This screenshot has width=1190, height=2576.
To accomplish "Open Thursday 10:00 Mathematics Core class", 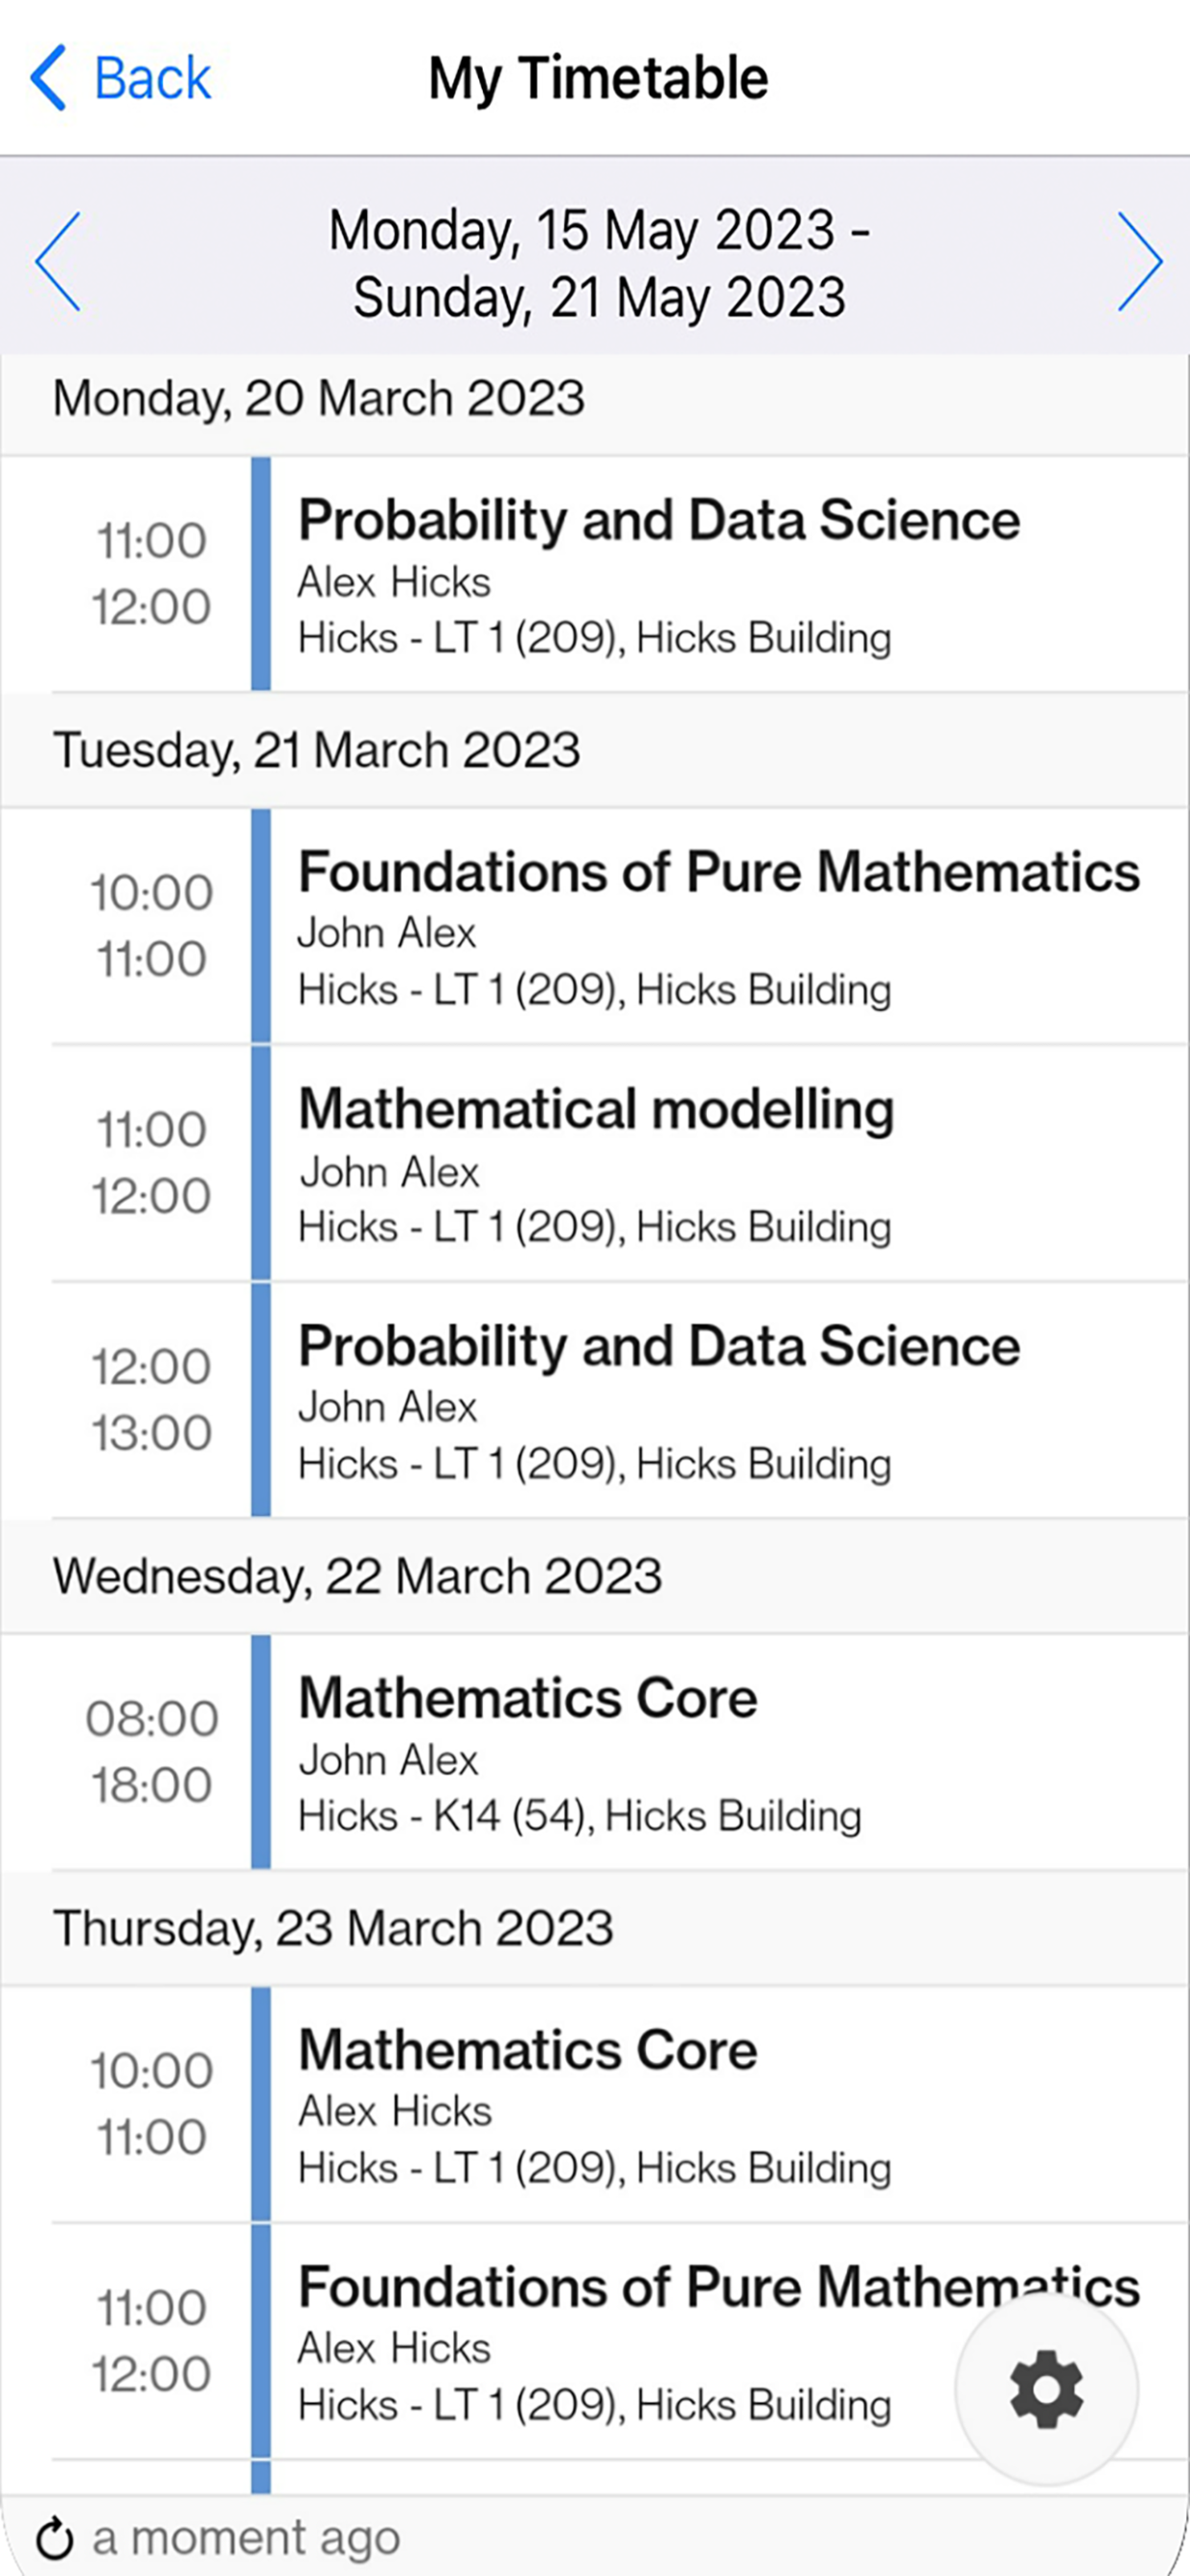I will [595, 2104].
